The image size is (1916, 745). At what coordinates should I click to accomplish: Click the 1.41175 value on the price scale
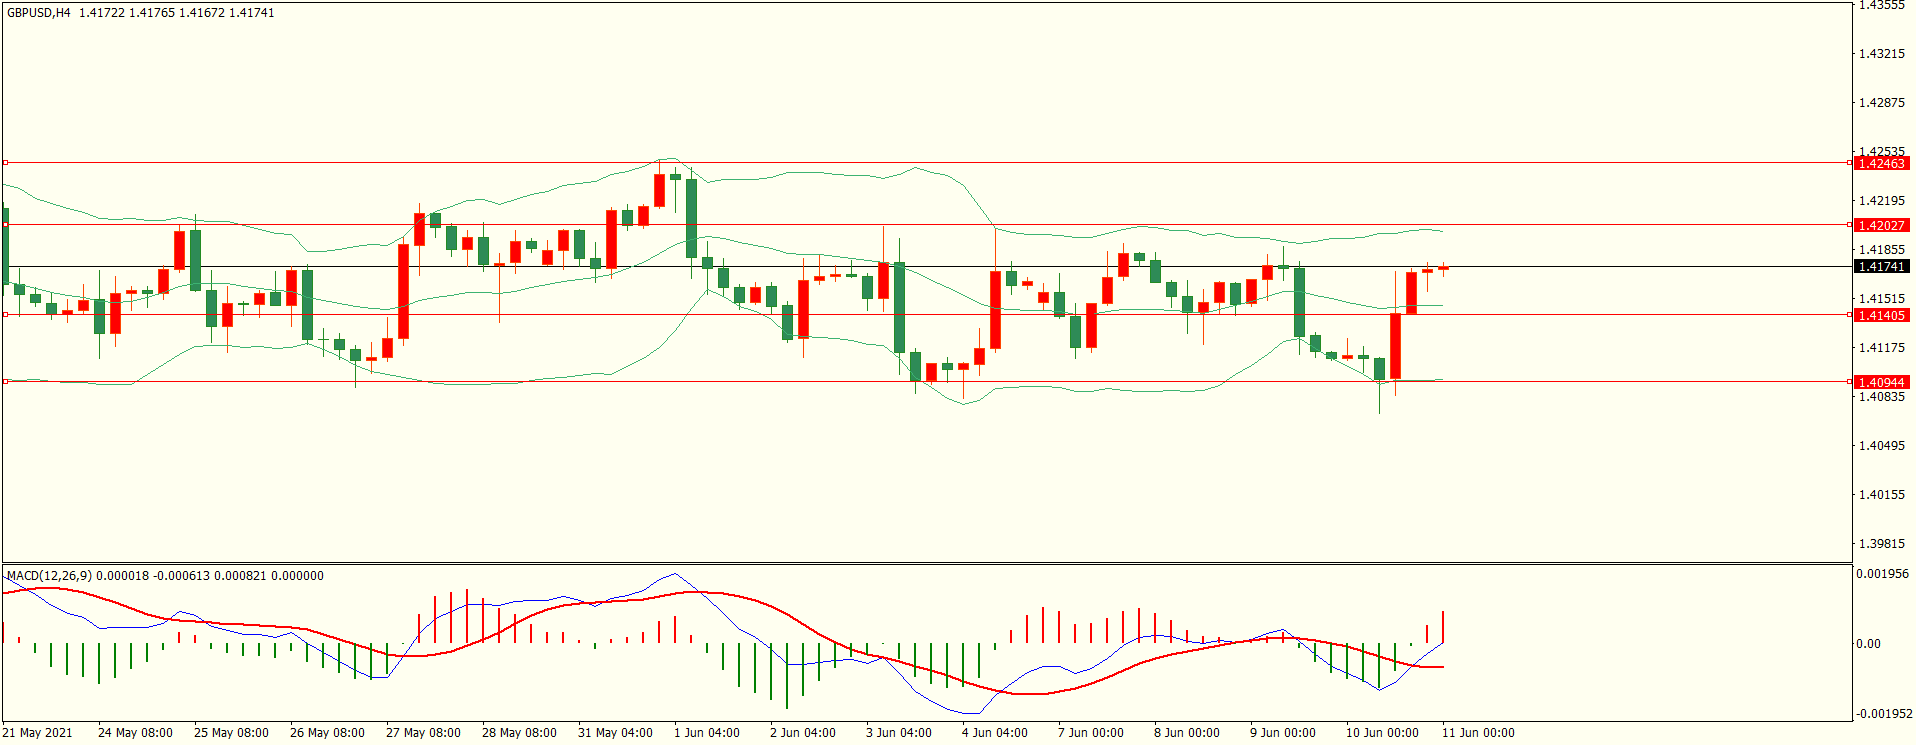(1881, 348)
